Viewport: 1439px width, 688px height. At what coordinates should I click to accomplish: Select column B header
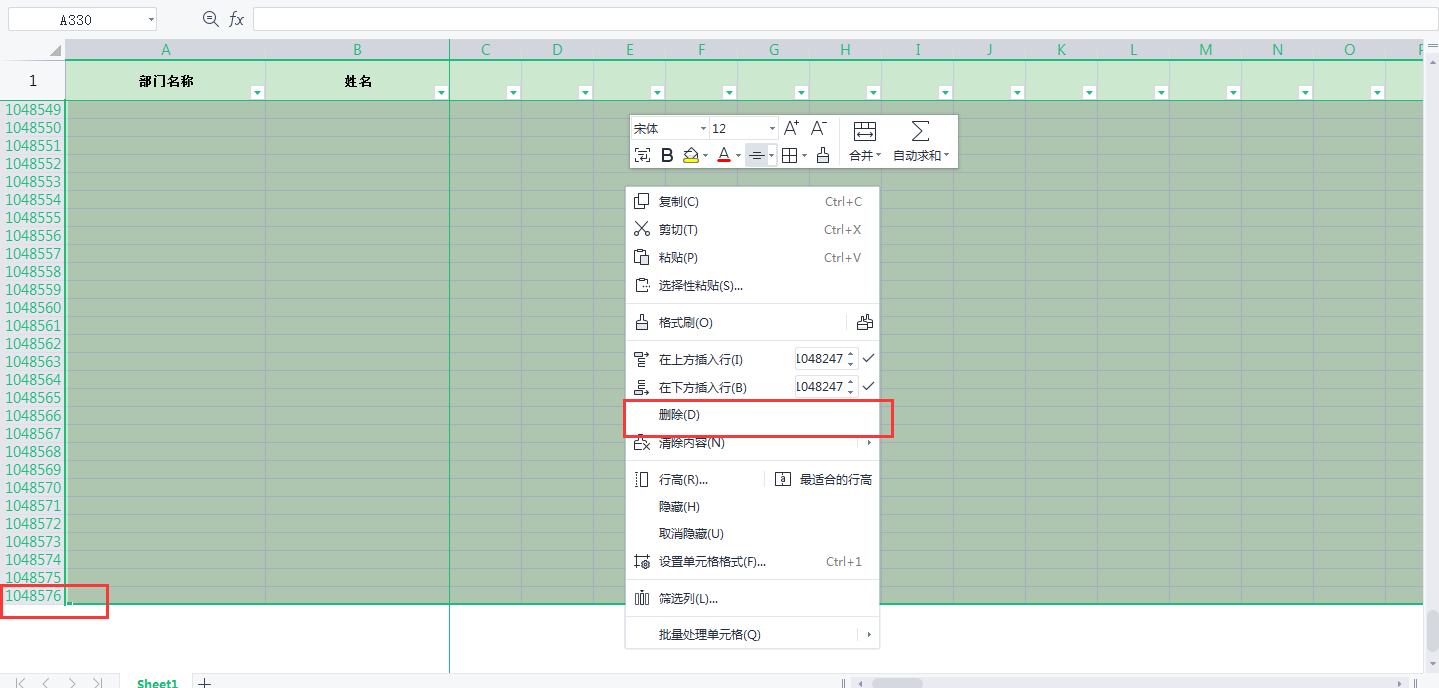coord(358,49)
